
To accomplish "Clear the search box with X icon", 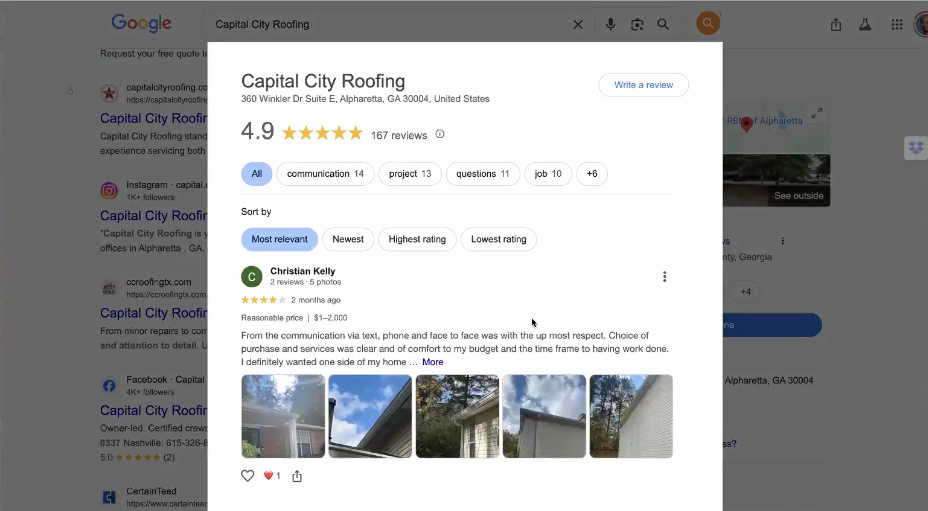I will (x=578, y=24).
